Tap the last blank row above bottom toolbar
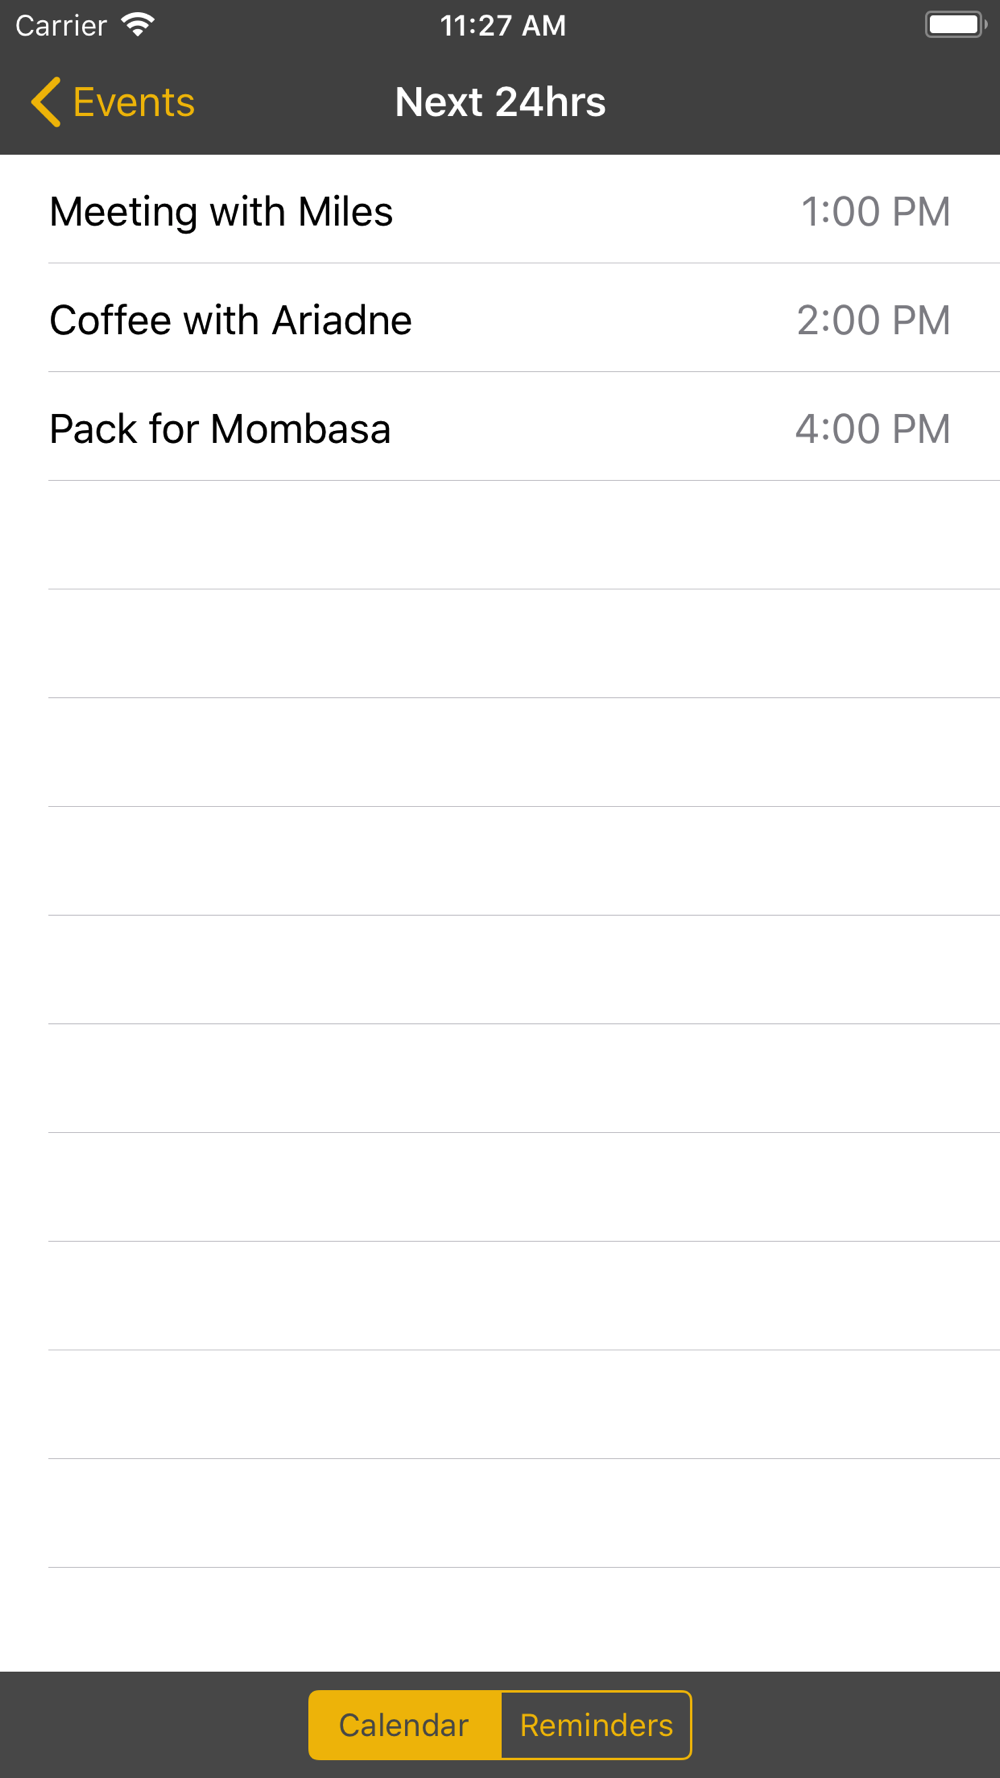Screen dimensions: 1000x1778 pyautogui.click(x=500, y=1619)
